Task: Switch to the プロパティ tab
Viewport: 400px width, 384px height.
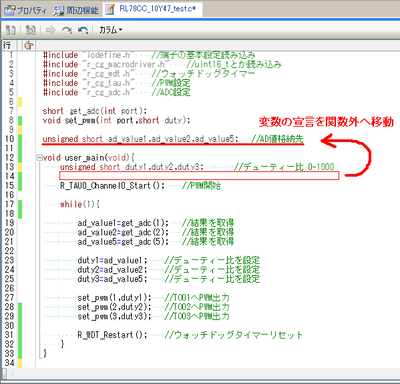Action: 26,10
